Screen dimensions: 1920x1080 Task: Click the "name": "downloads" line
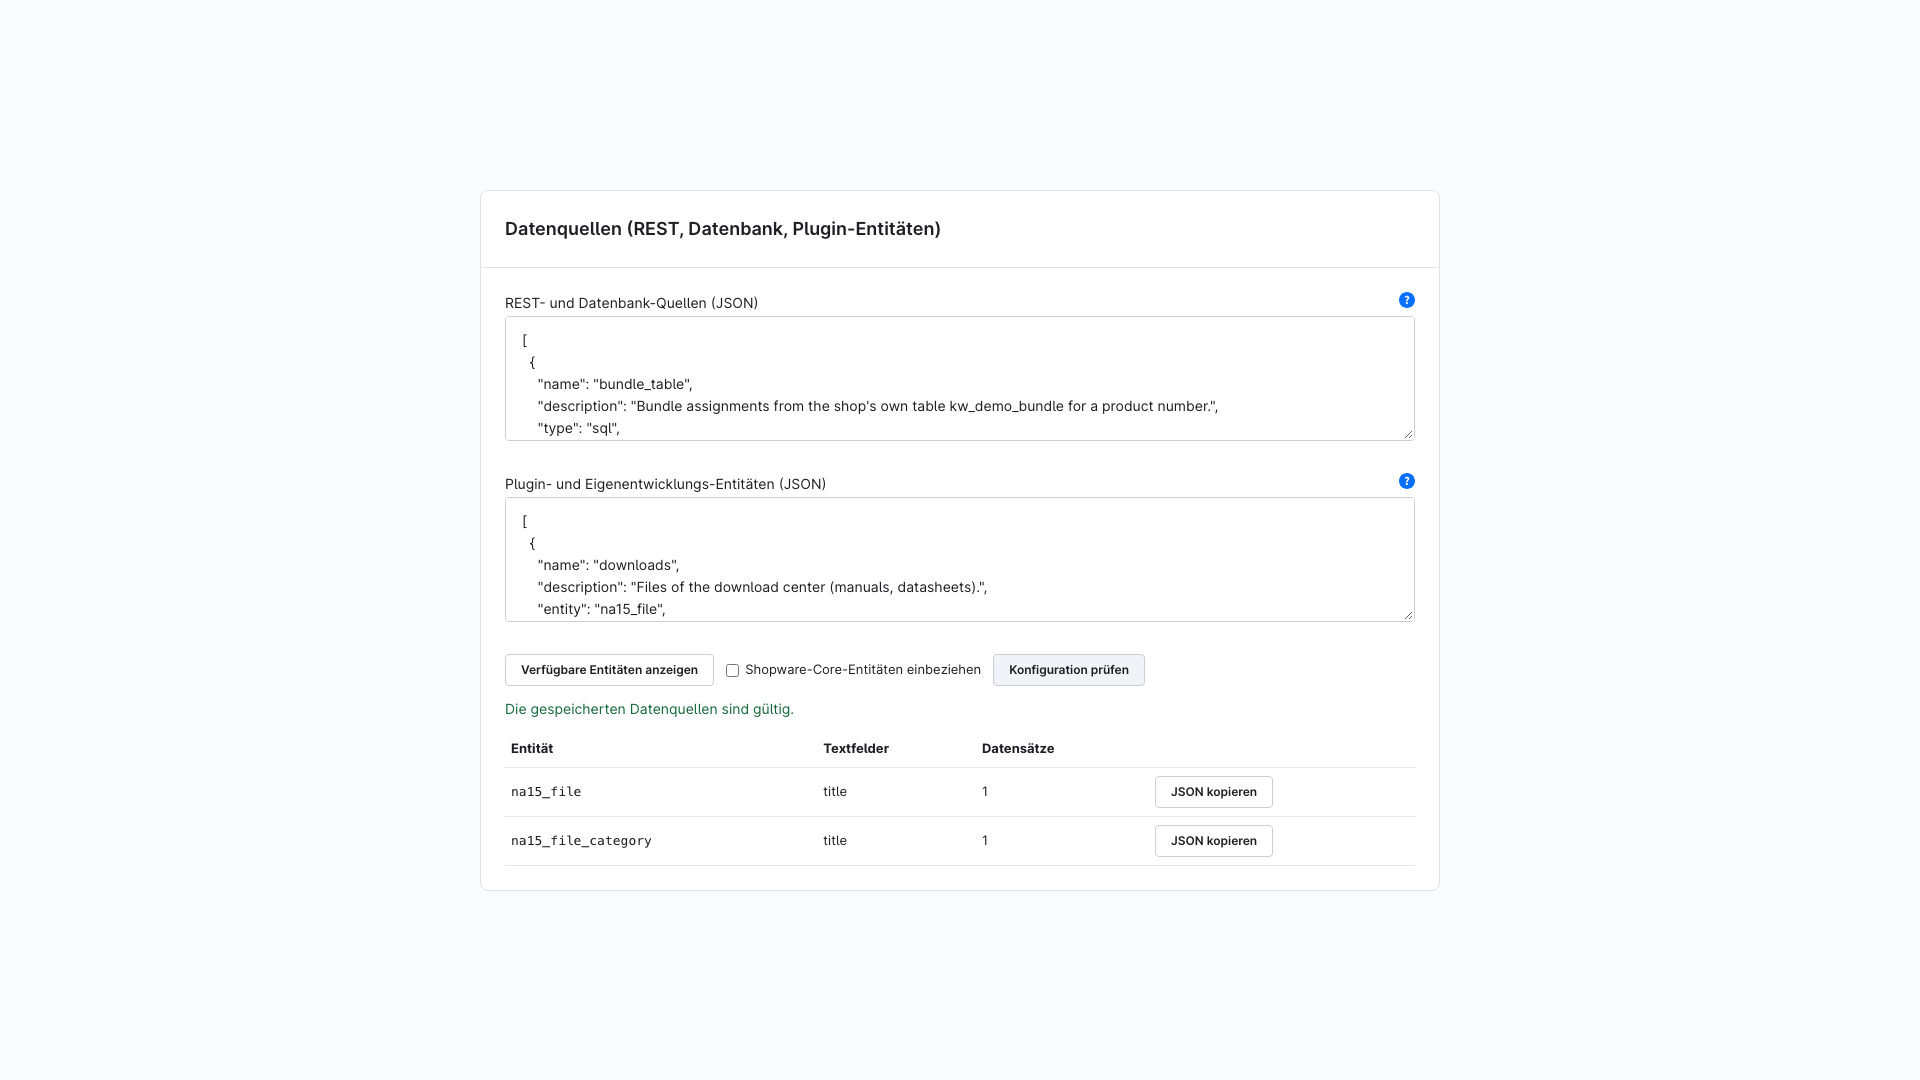coord(608,565)
